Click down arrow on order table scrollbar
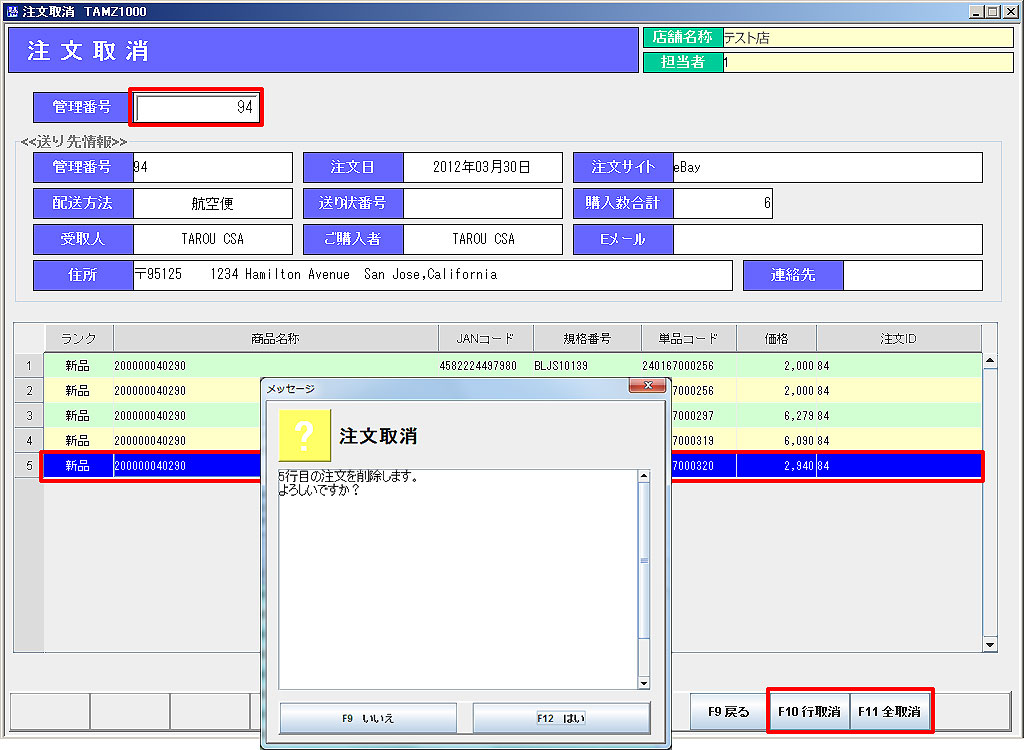The width and height of the screenshot is (1024, 750). 990,645
